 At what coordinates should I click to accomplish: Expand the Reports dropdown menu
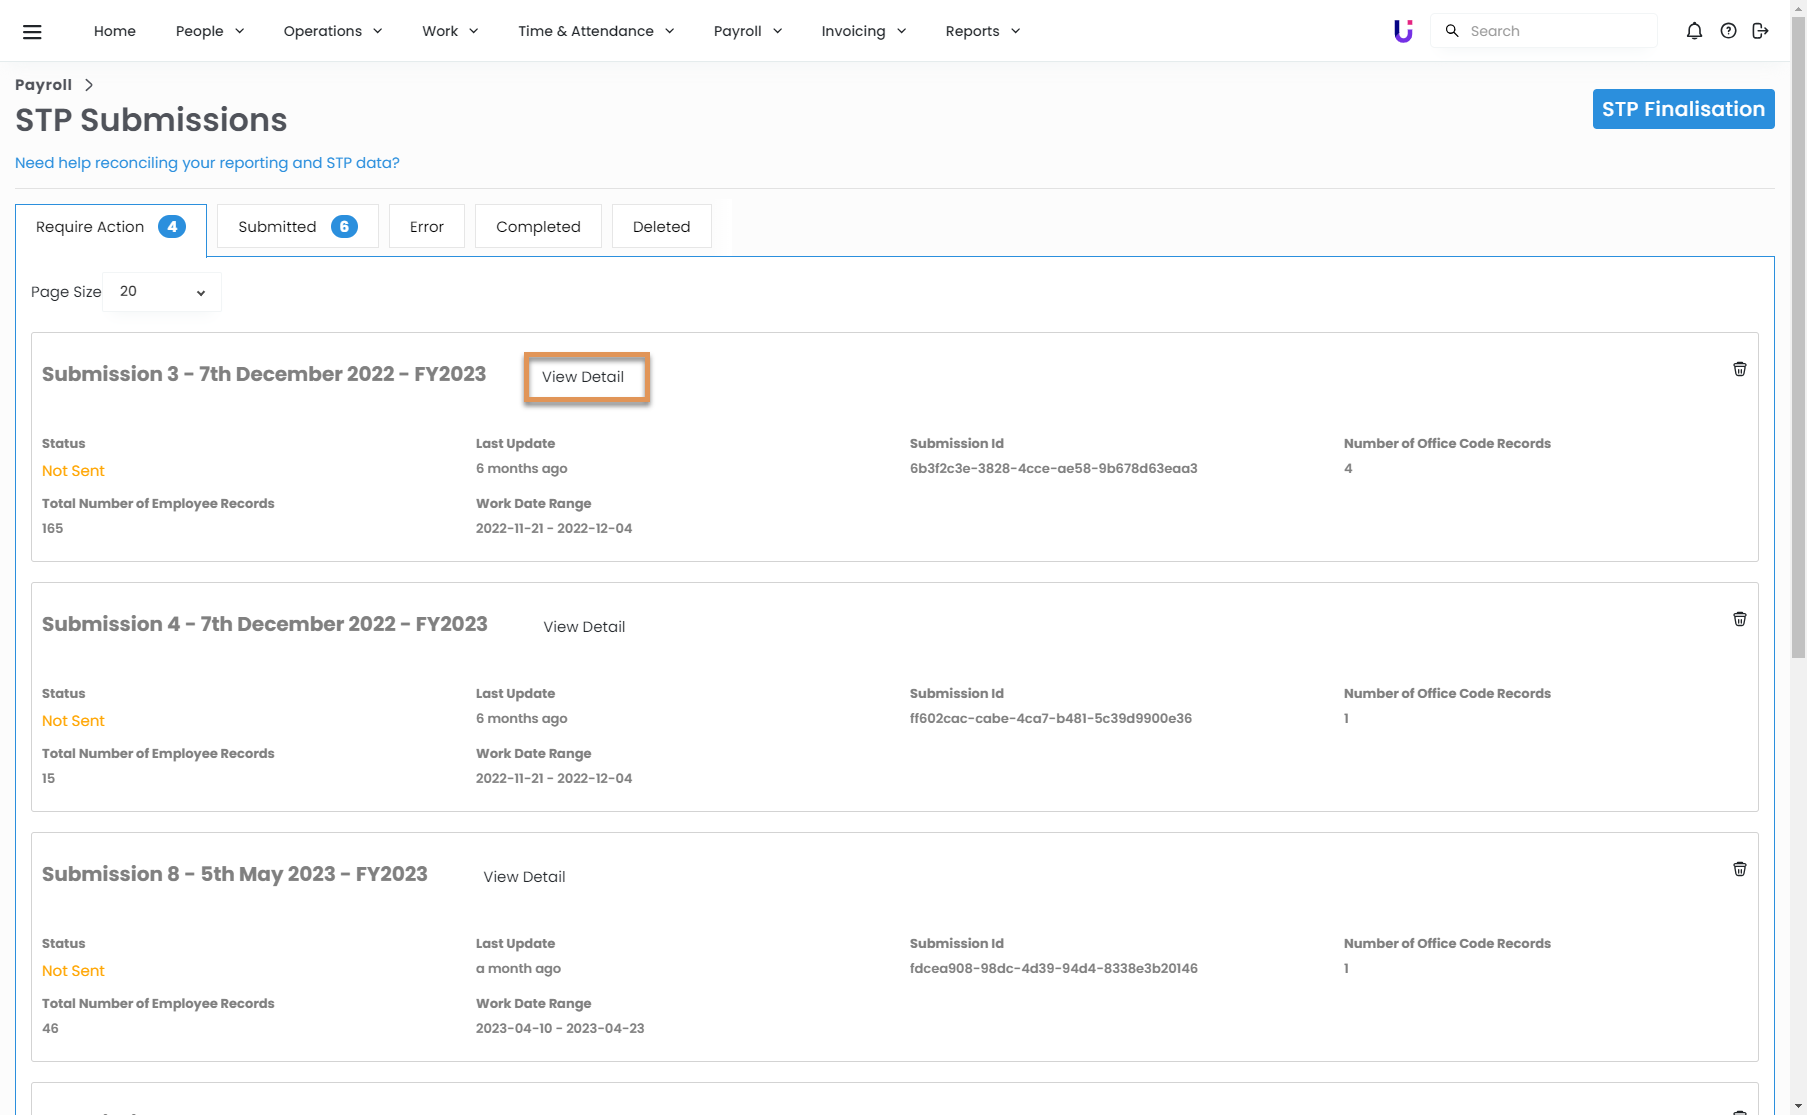[983, 31]
